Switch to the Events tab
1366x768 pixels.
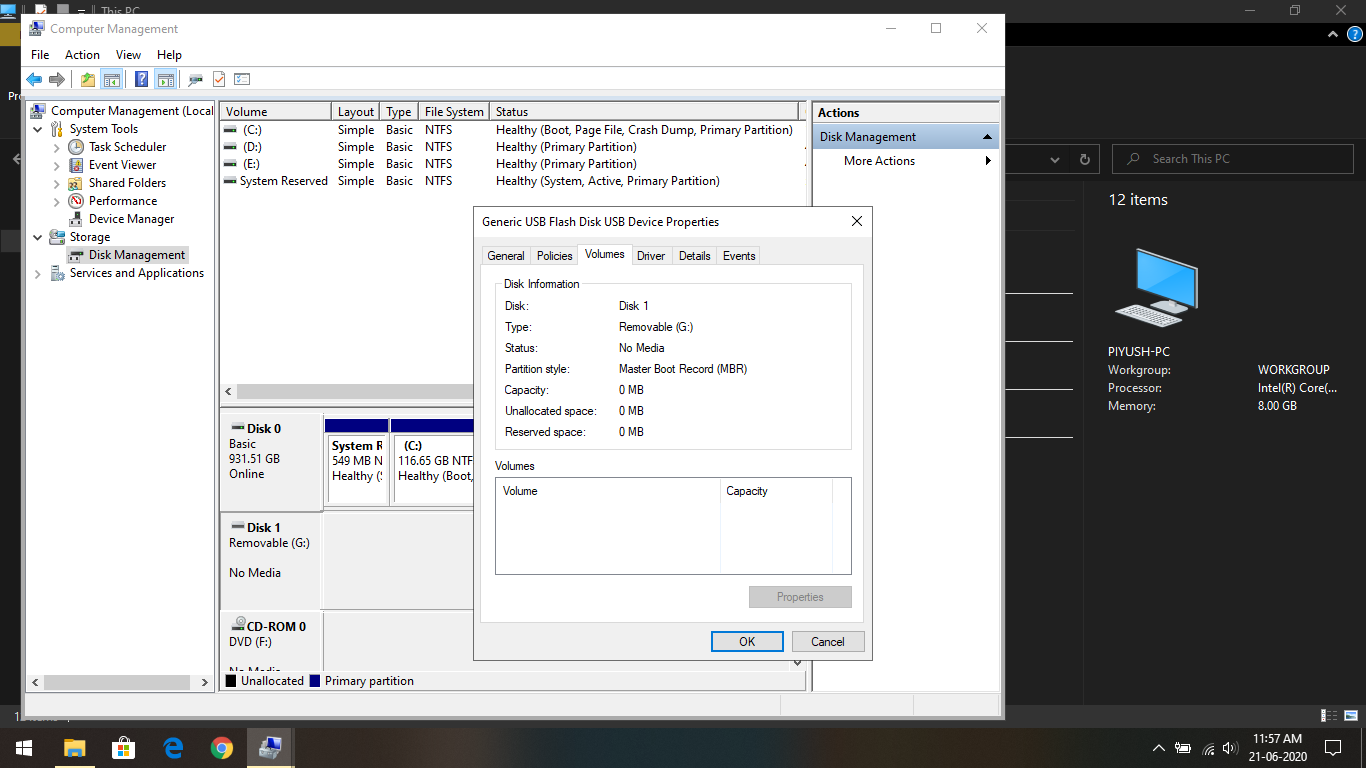pyautogui.click(x=739, y=256)
